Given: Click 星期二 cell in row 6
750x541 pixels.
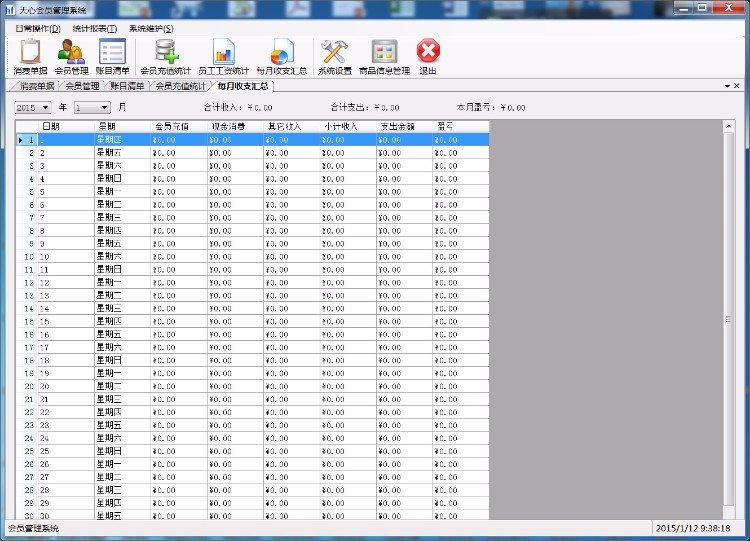Looking at the screenshot, I should coord(123,205).
